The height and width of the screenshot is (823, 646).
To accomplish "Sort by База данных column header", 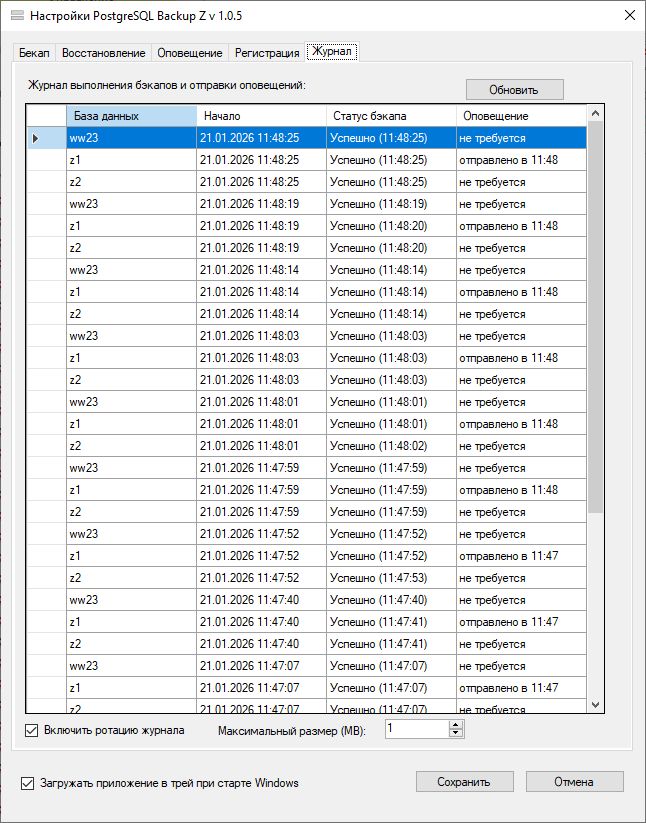I will 131,116.
